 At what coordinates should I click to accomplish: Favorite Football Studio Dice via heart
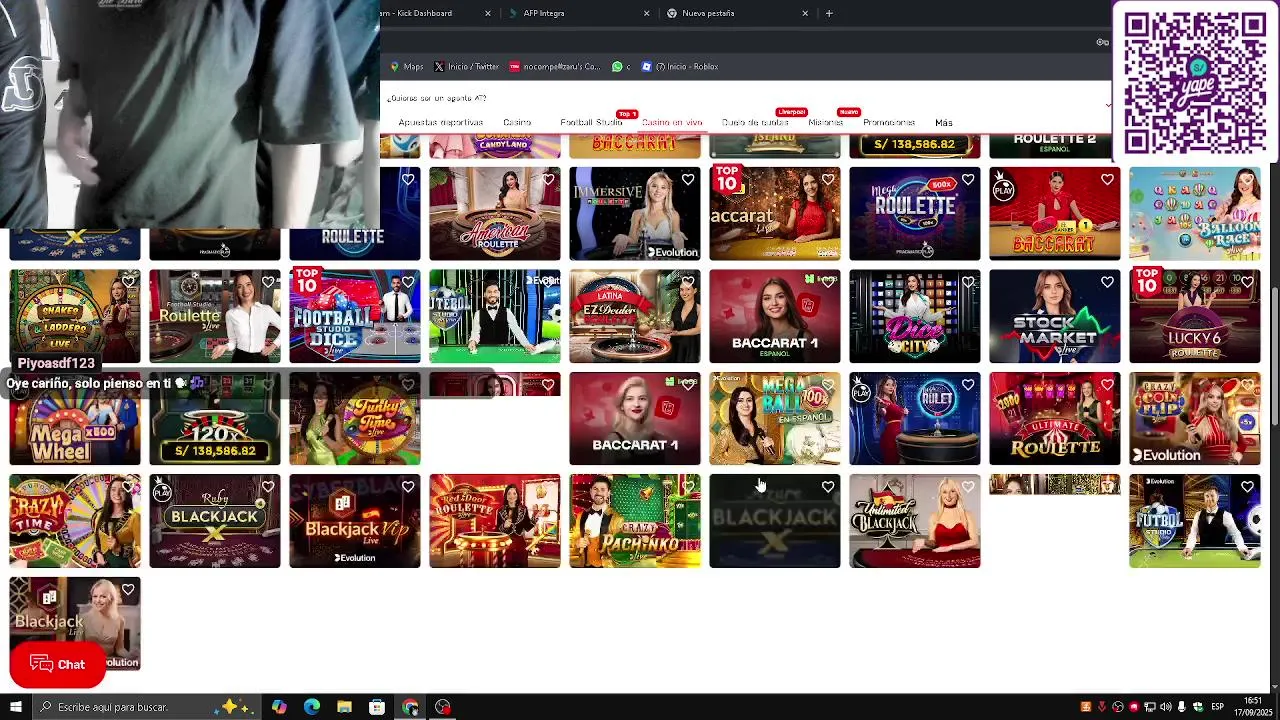[408, 283]
